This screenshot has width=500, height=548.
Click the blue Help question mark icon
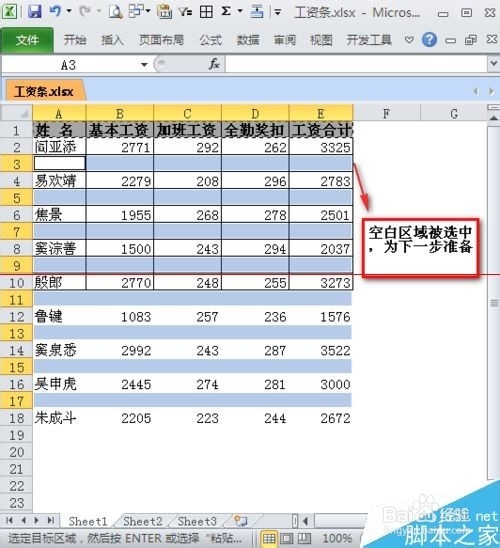pos(429,39)
